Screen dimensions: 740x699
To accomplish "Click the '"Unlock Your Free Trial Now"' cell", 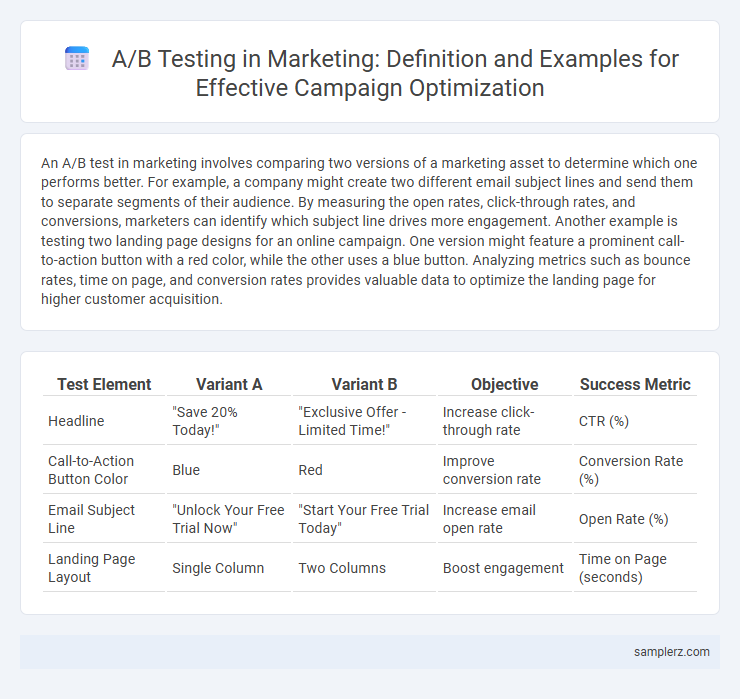I will click(x=229, y=519).
